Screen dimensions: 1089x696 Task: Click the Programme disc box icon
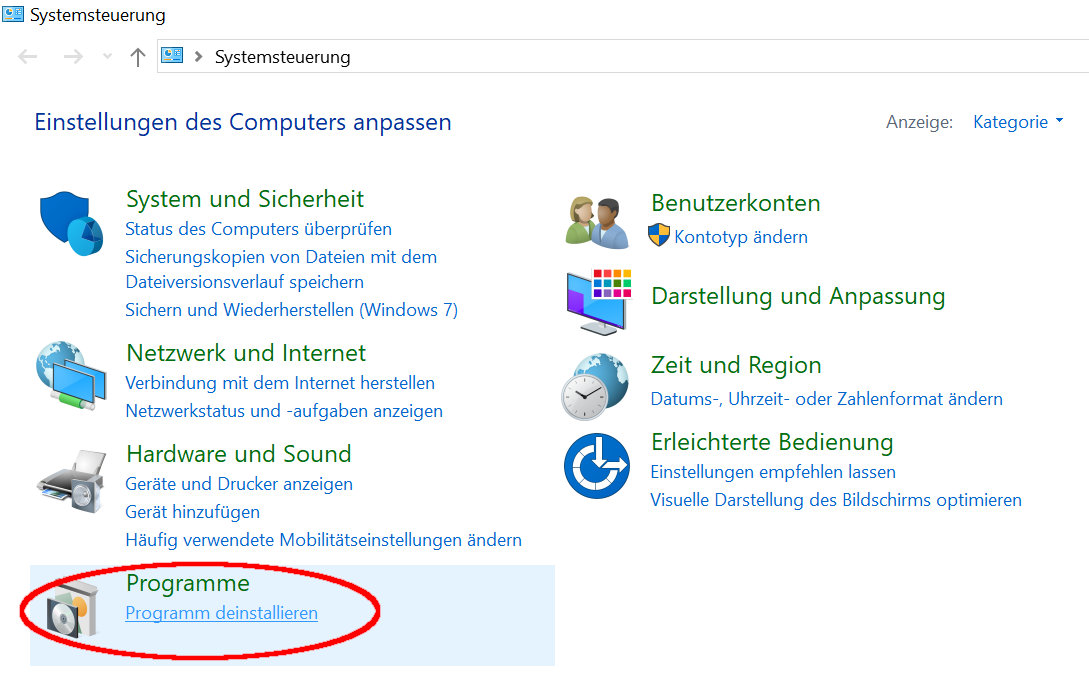(x=72, y=611)
